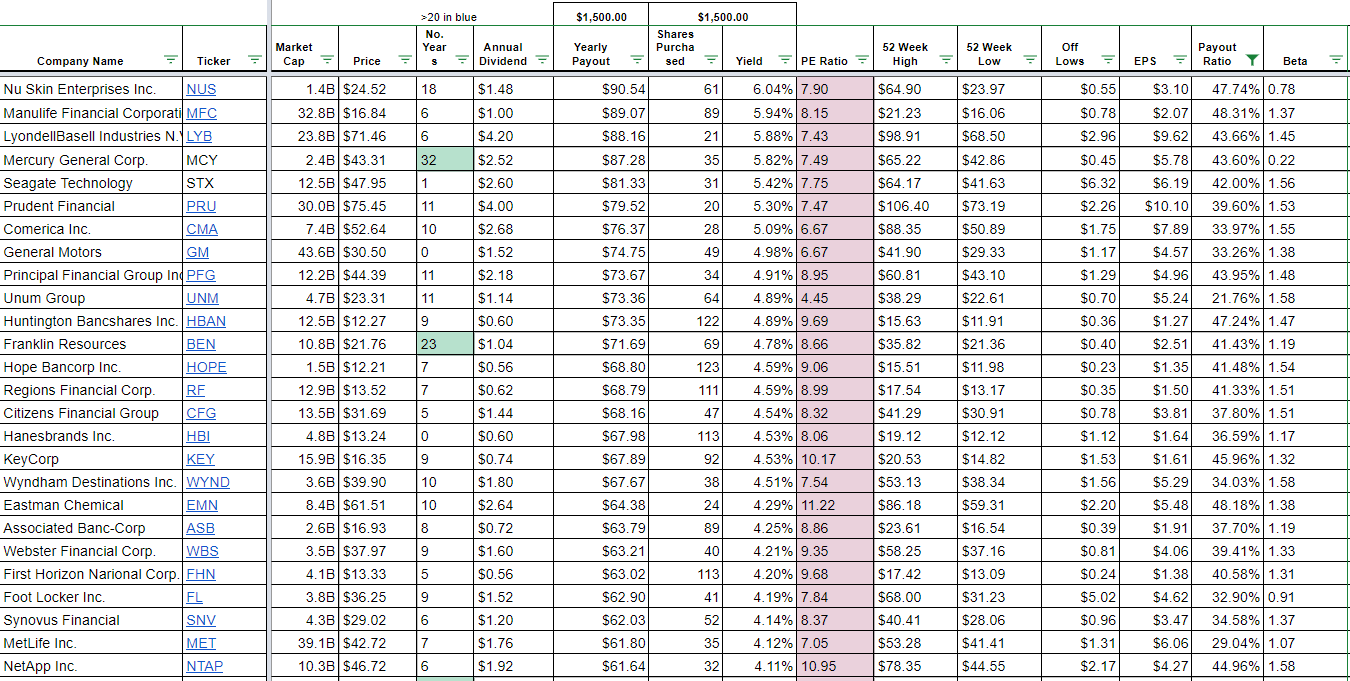
Task: Follow the SNV ticker link
Action: click(201, 620)
